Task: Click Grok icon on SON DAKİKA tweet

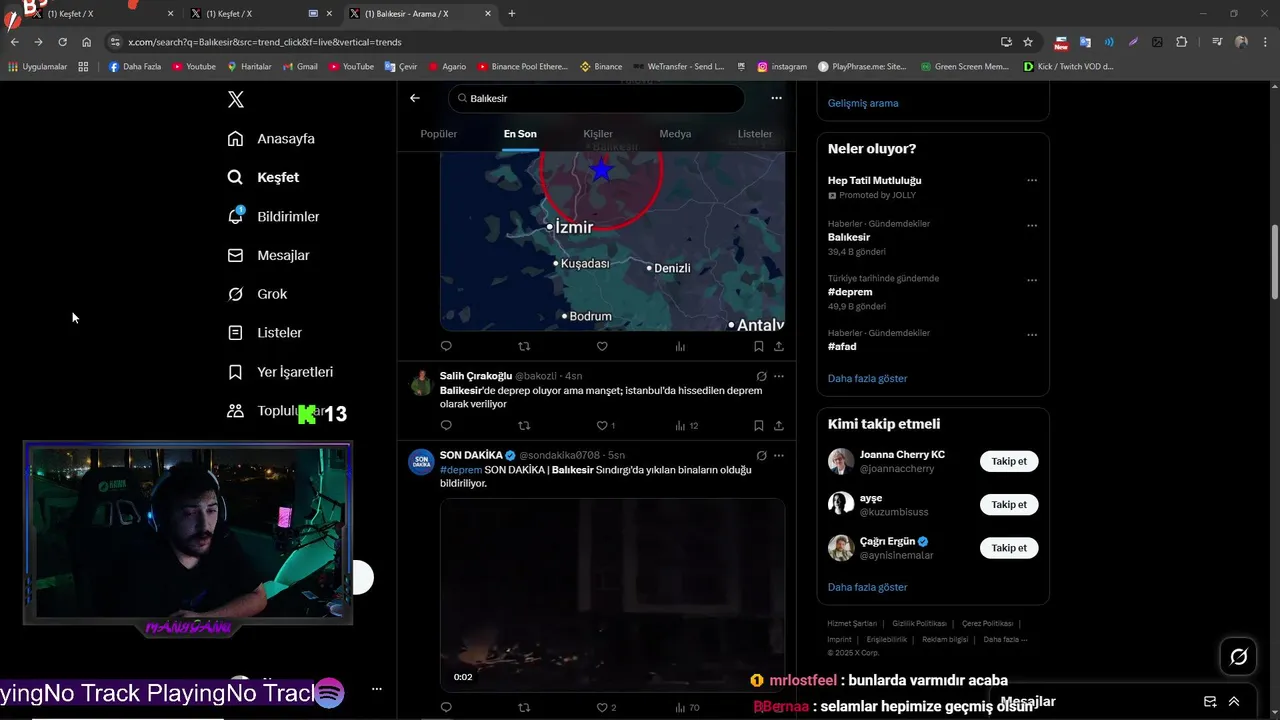Action: [761, 455]
